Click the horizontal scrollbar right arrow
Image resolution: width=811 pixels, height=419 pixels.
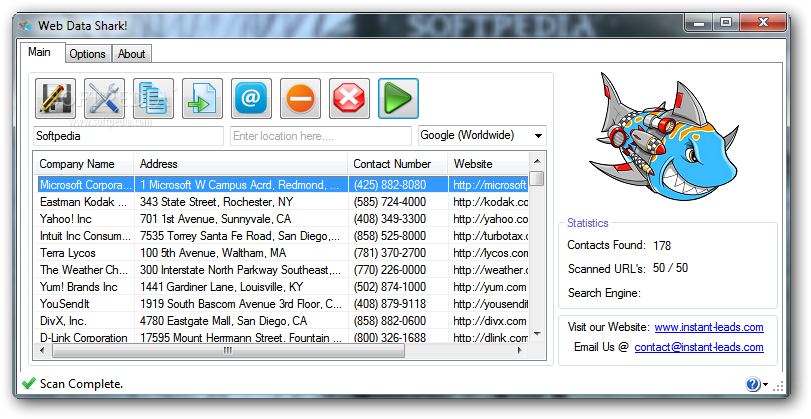[520, 350]
